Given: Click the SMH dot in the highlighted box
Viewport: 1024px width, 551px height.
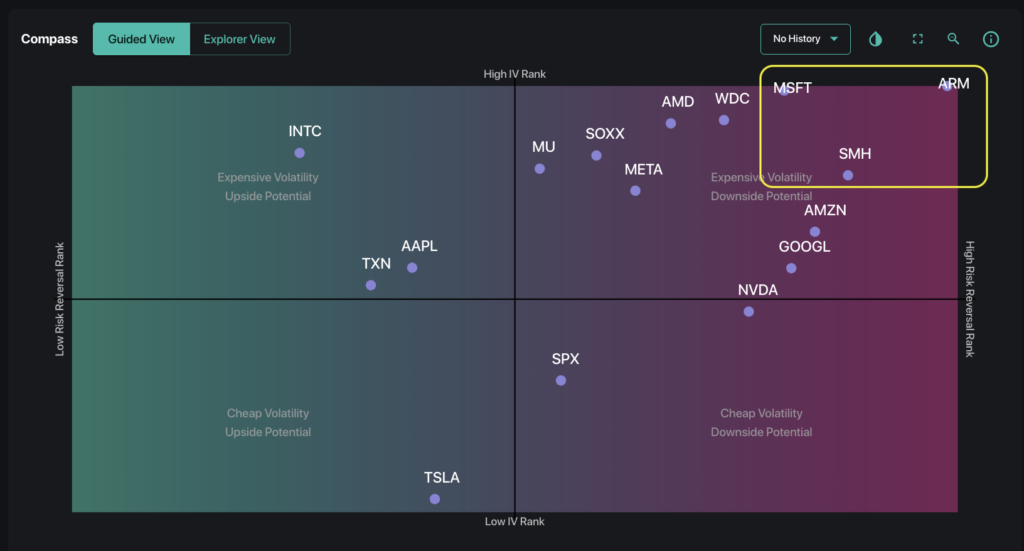Looking at the screenshot, I should (848, 175).
